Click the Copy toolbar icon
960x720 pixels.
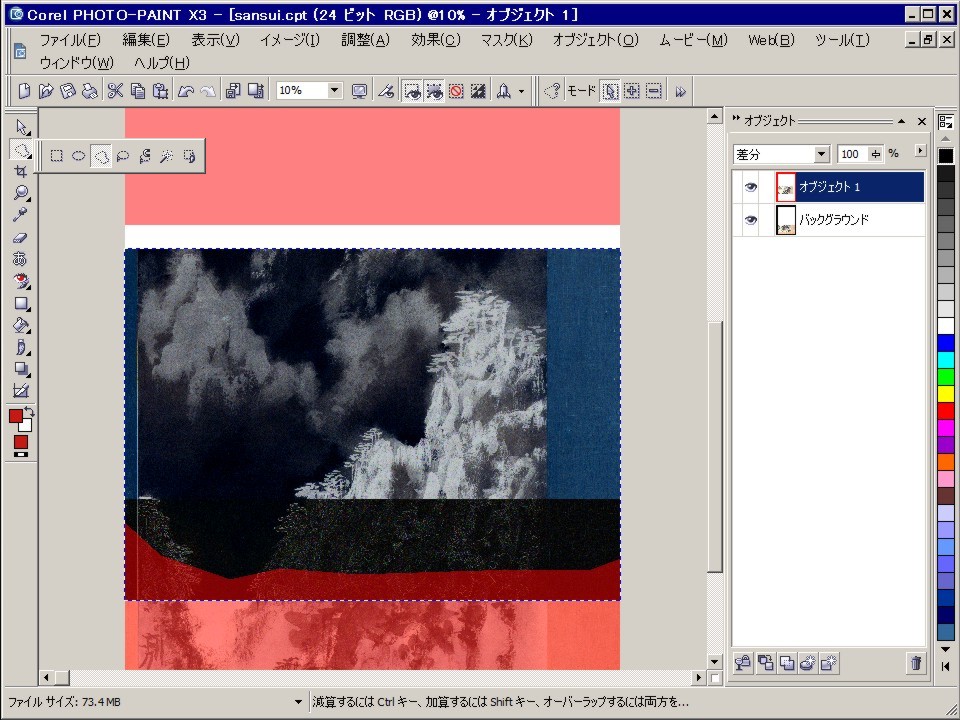138,91
